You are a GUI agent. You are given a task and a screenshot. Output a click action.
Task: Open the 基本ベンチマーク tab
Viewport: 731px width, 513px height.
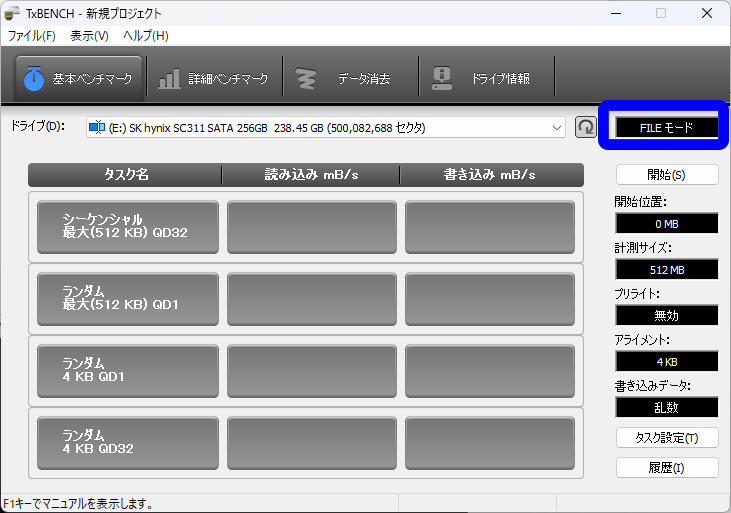click(79, 78)
